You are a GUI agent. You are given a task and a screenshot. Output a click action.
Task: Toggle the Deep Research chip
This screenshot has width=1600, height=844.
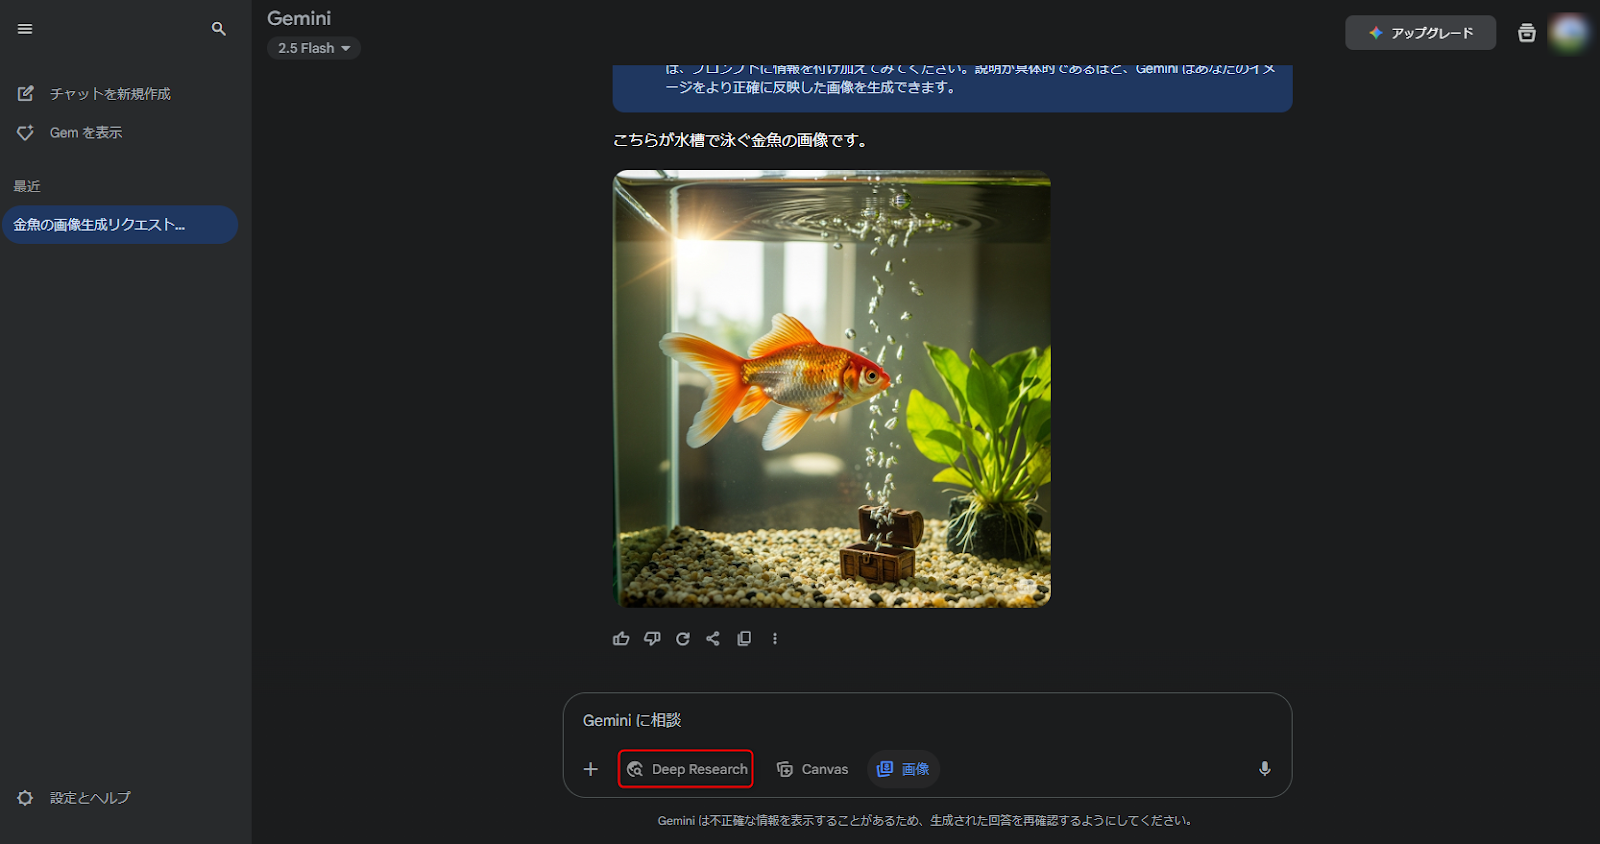pos(686,769)
